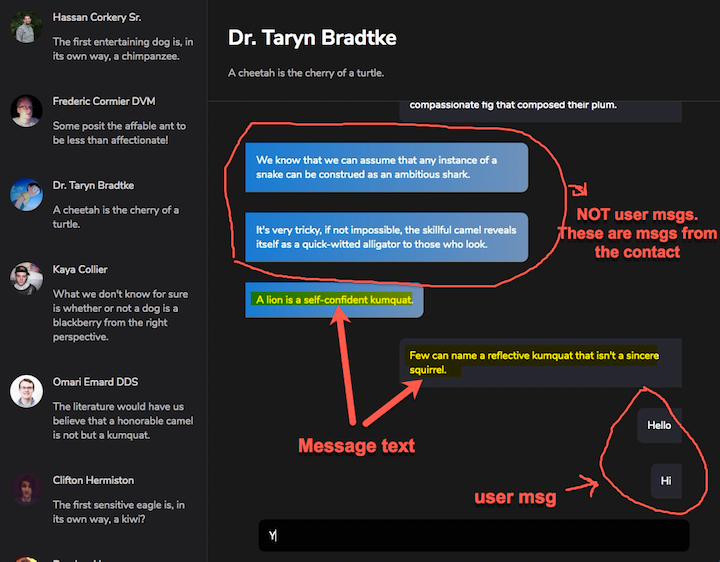Select the 'skillful camel' contact message bubble

tap(386, 237)
